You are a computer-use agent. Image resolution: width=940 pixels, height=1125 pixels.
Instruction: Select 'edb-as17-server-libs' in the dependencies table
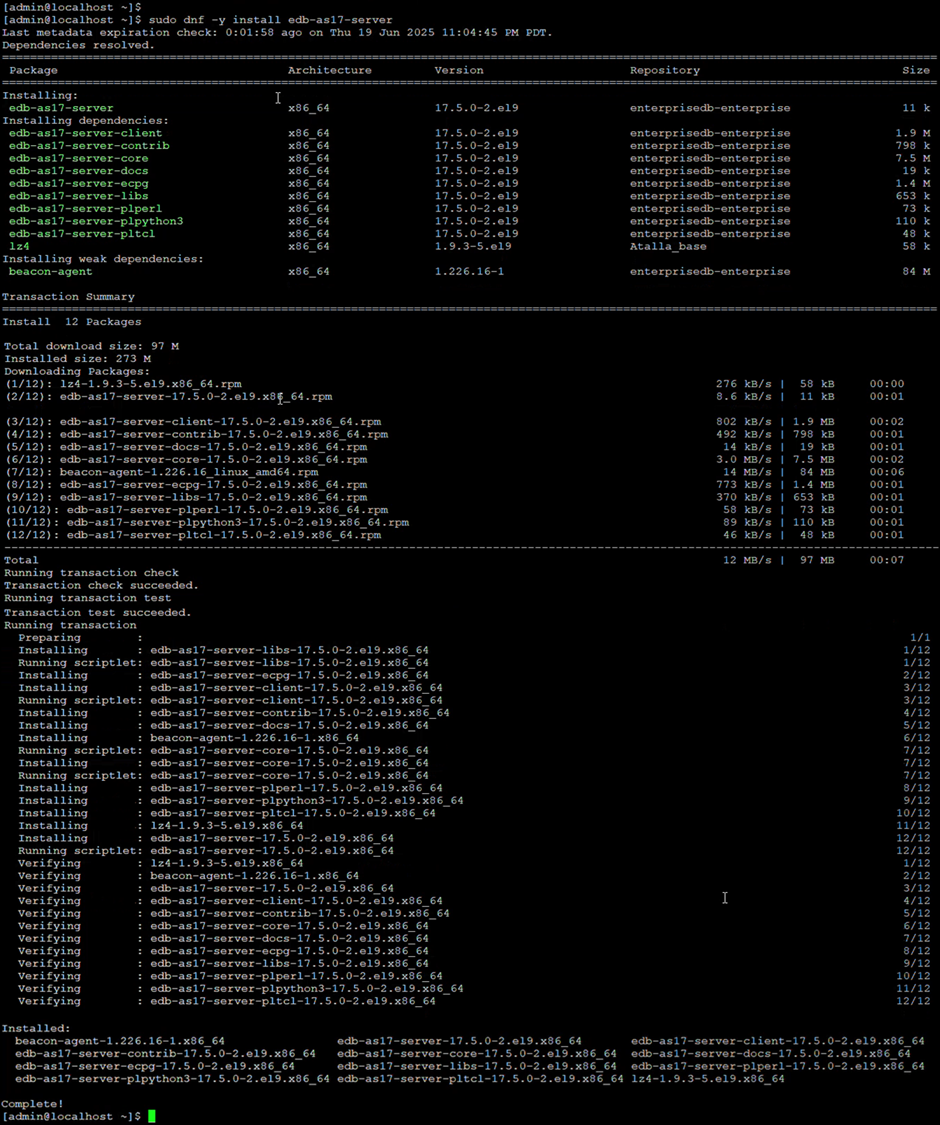(78, 196)
